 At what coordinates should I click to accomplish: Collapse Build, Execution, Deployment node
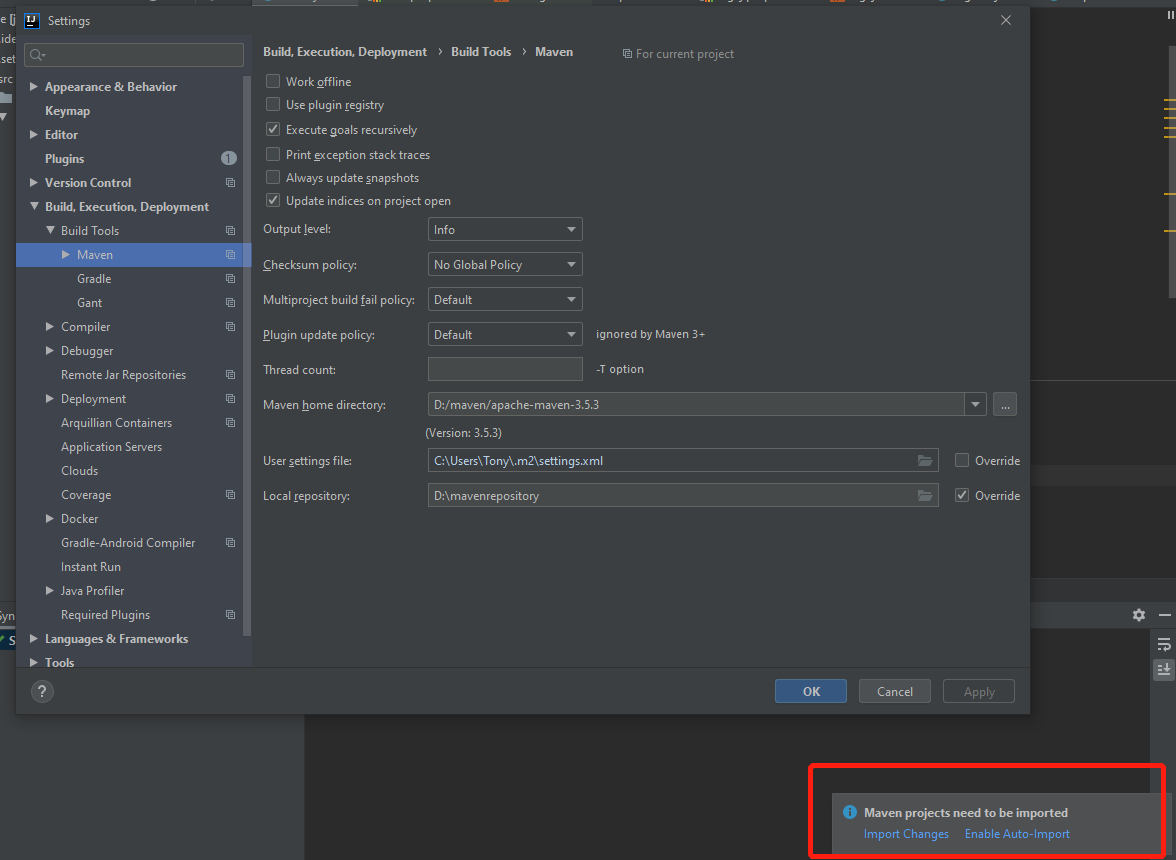click(34, 206)
